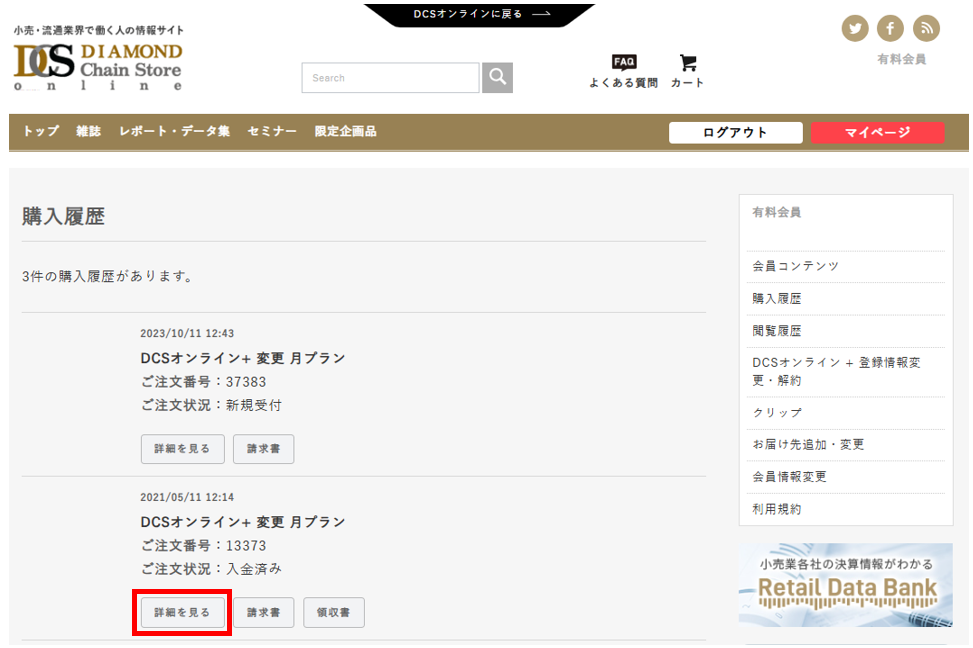View details of order 13373
This screenshot has height=648, width=973.
pyautogui.click(x=182, y=613)
